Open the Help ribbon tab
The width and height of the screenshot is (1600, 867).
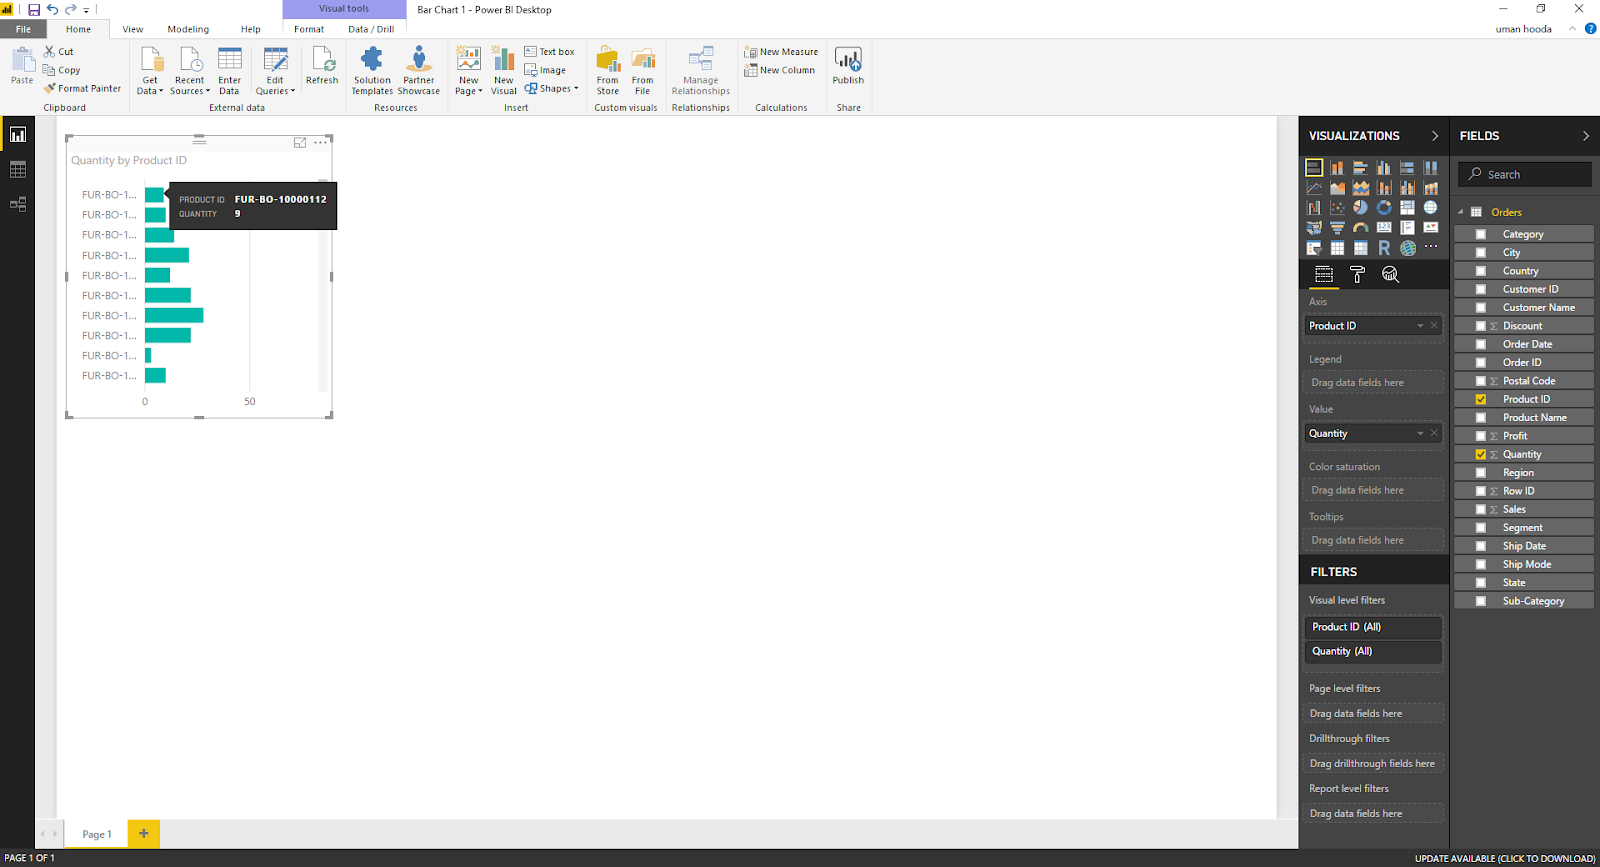251,29
